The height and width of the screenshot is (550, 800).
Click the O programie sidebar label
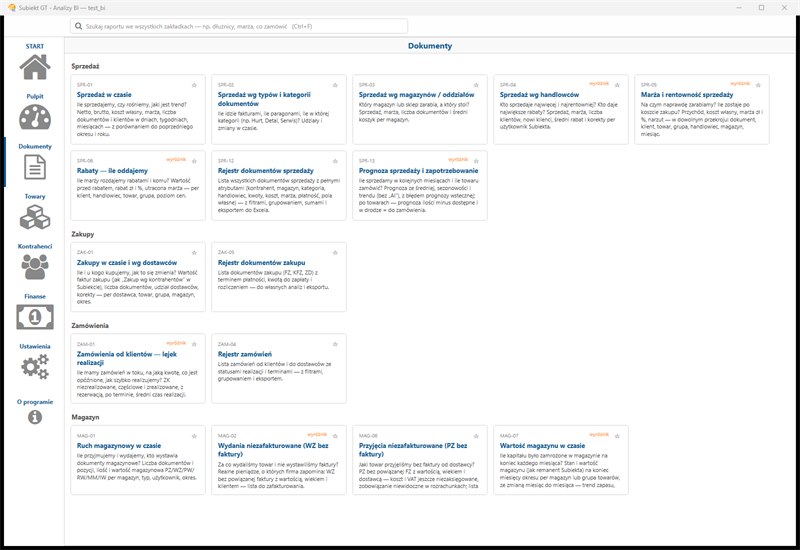click(x=35, y=402)
